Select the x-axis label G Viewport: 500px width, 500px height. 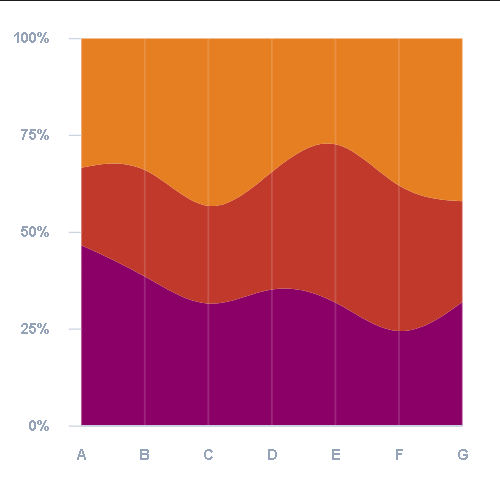click(463, 455)
